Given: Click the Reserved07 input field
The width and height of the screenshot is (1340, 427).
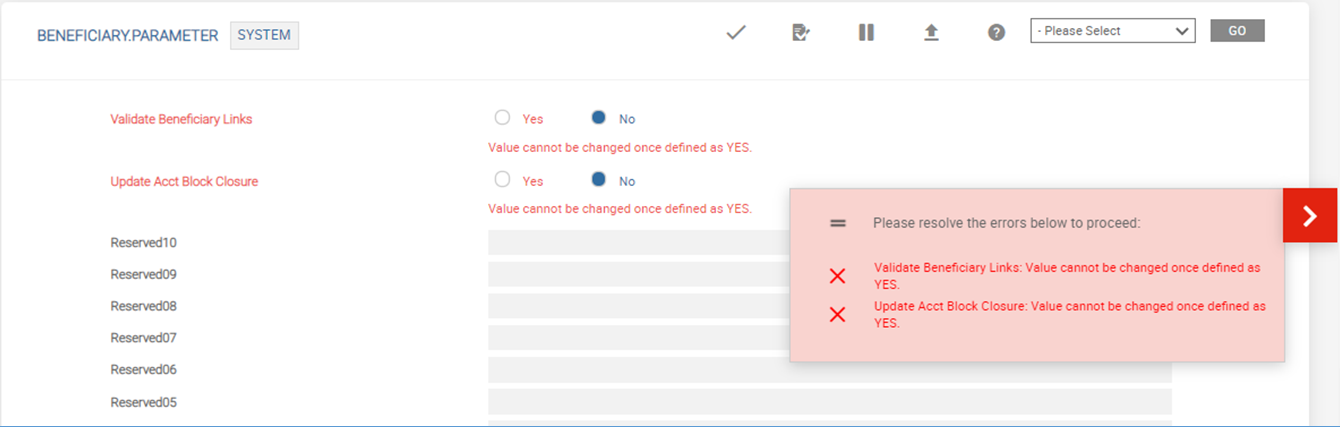Looking at the screenshot, I should coord(638,338).
